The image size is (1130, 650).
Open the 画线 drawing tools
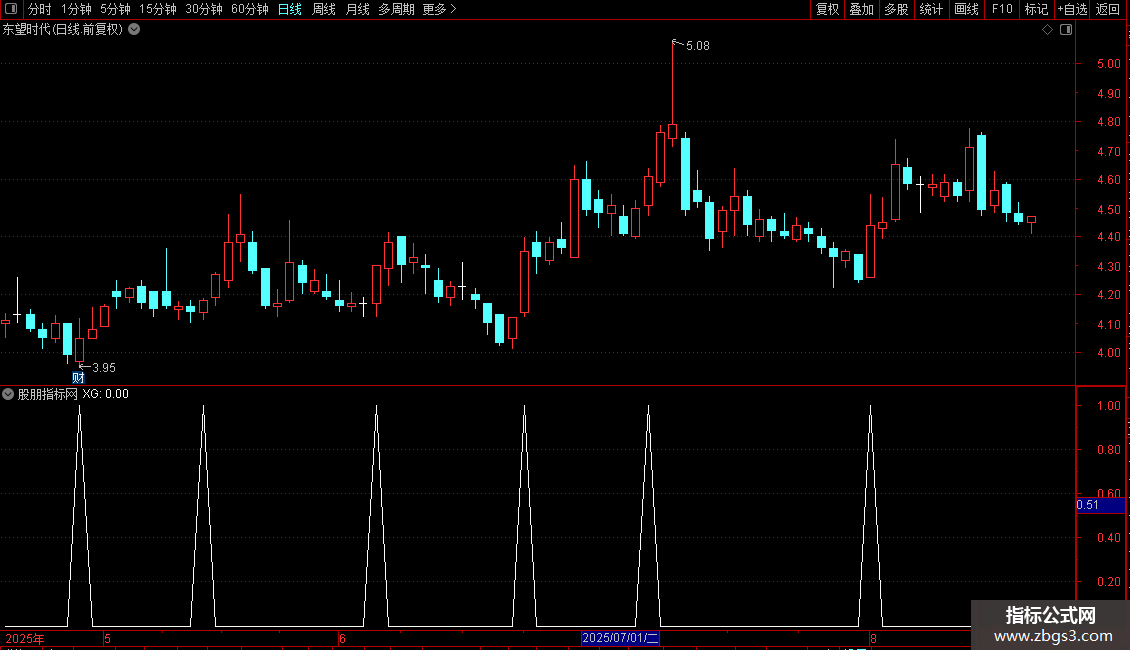[x=966, y=9]
